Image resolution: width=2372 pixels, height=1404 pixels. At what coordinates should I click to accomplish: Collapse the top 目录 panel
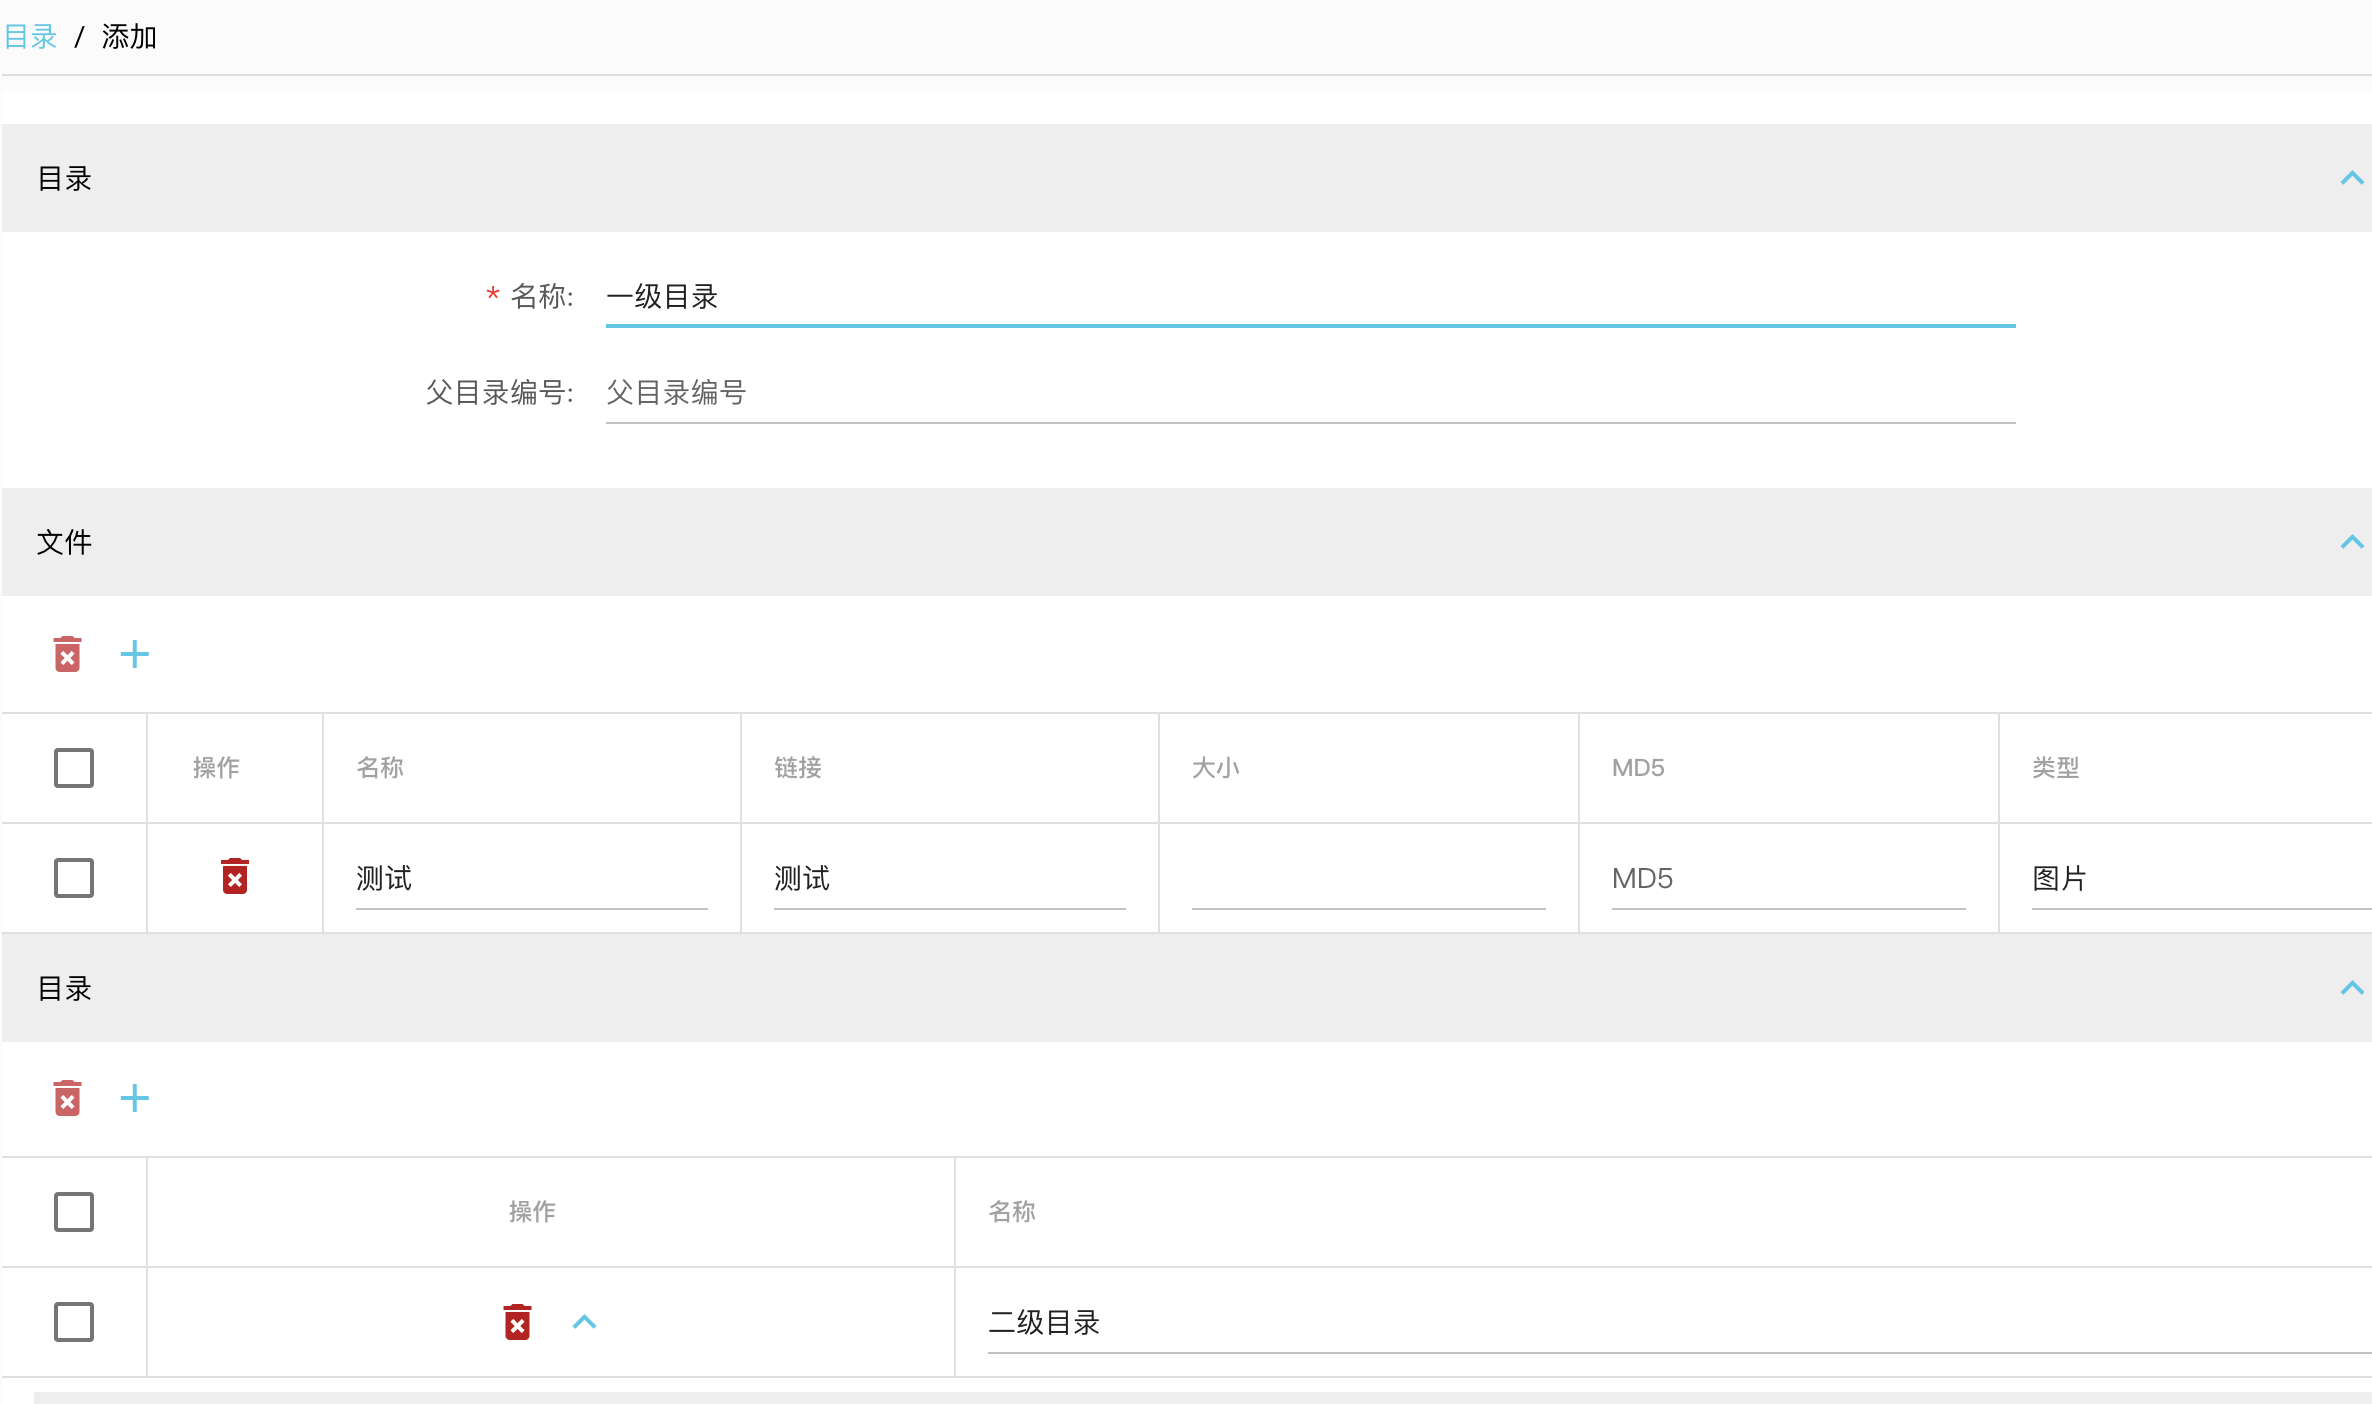[x=2351, y=179]
